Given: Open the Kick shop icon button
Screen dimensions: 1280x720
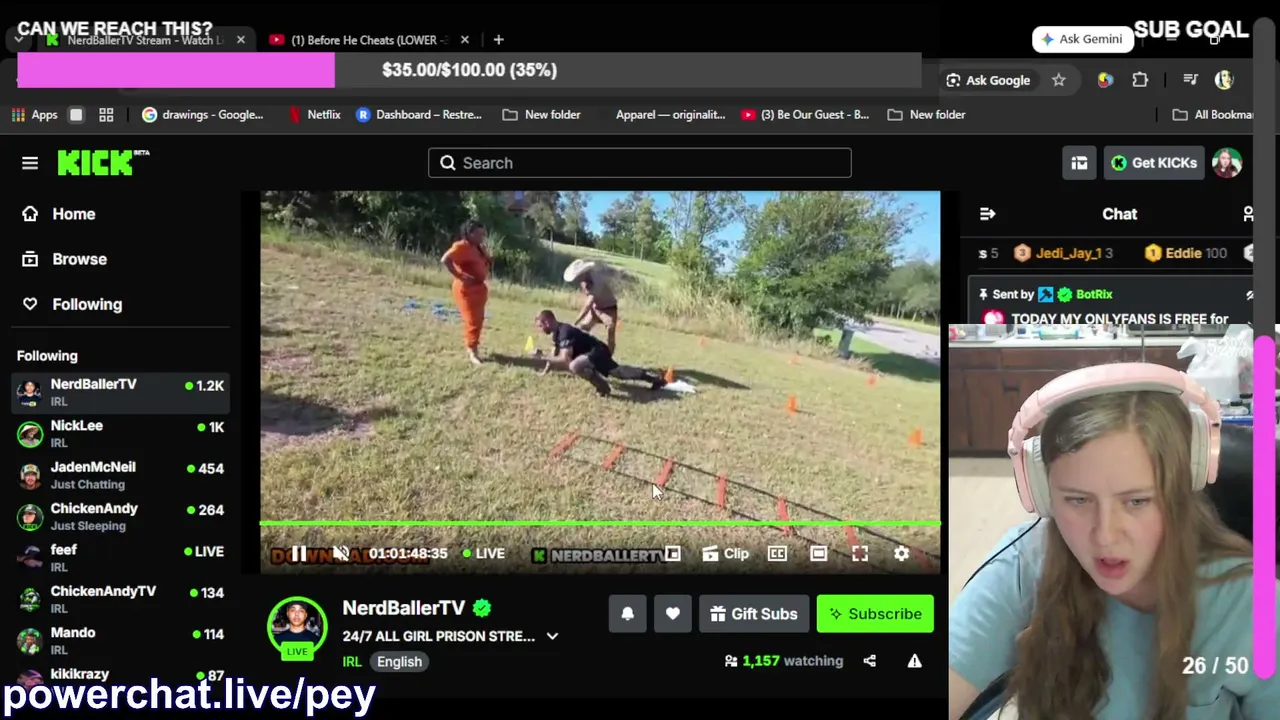Looking at the screenshot, I should (x=1079, y=163).
